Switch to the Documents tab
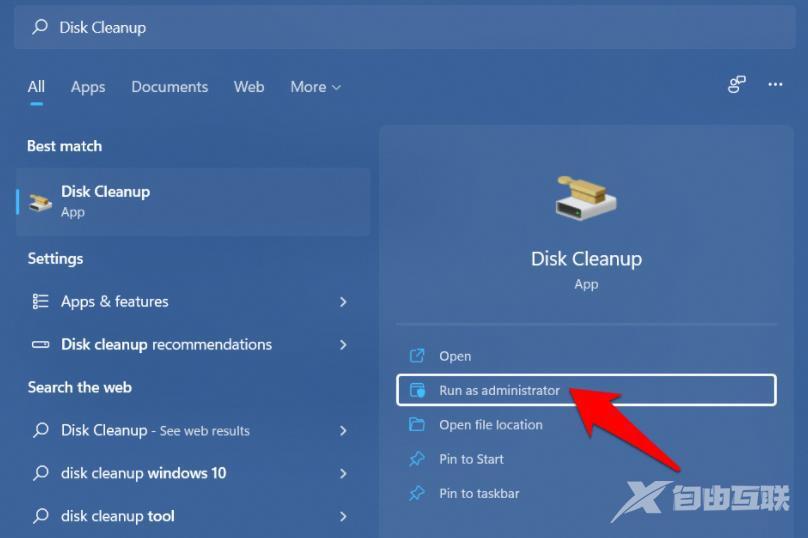Screen dimensions: 808x538 170,87
